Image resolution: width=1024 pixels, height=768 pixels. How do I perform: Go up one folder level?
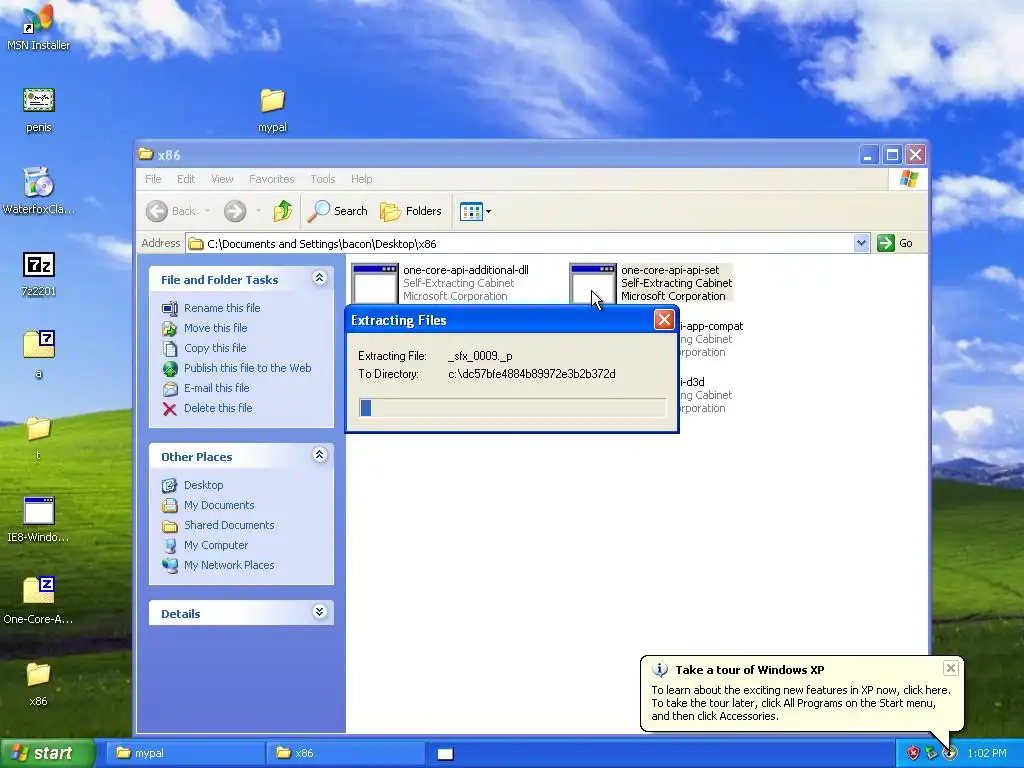point(282,211)
